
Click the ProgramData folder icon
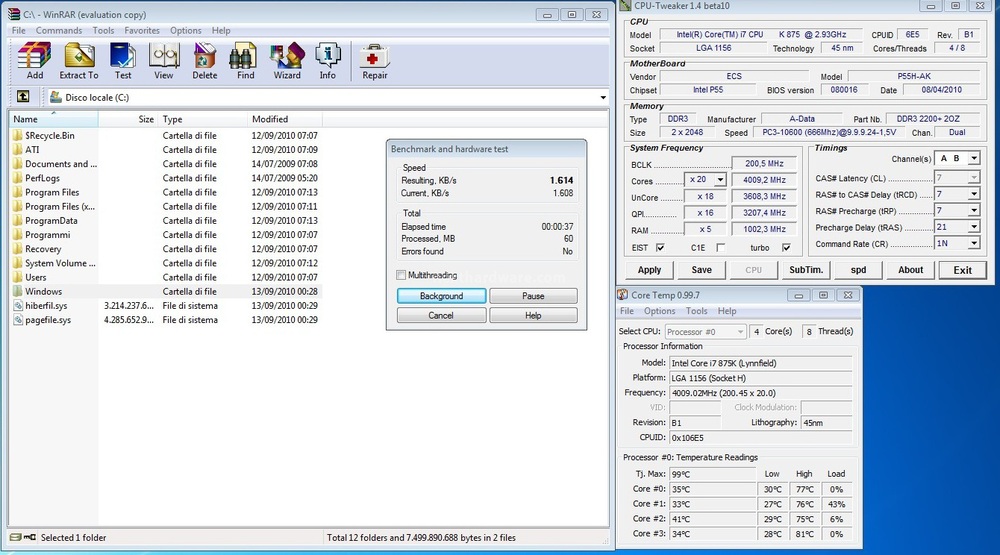pyautogui.click(x=17, y=221)
